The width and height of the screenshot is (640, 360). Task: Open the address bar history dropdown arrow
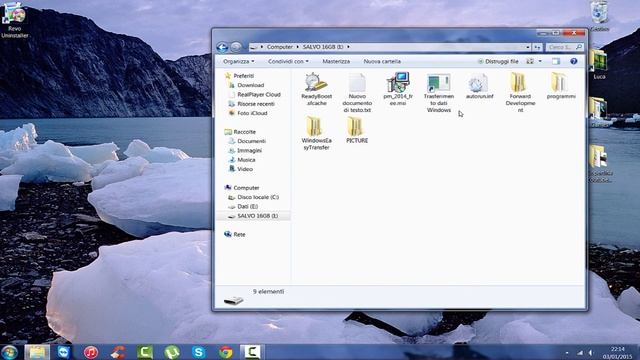tap(527, 47)
